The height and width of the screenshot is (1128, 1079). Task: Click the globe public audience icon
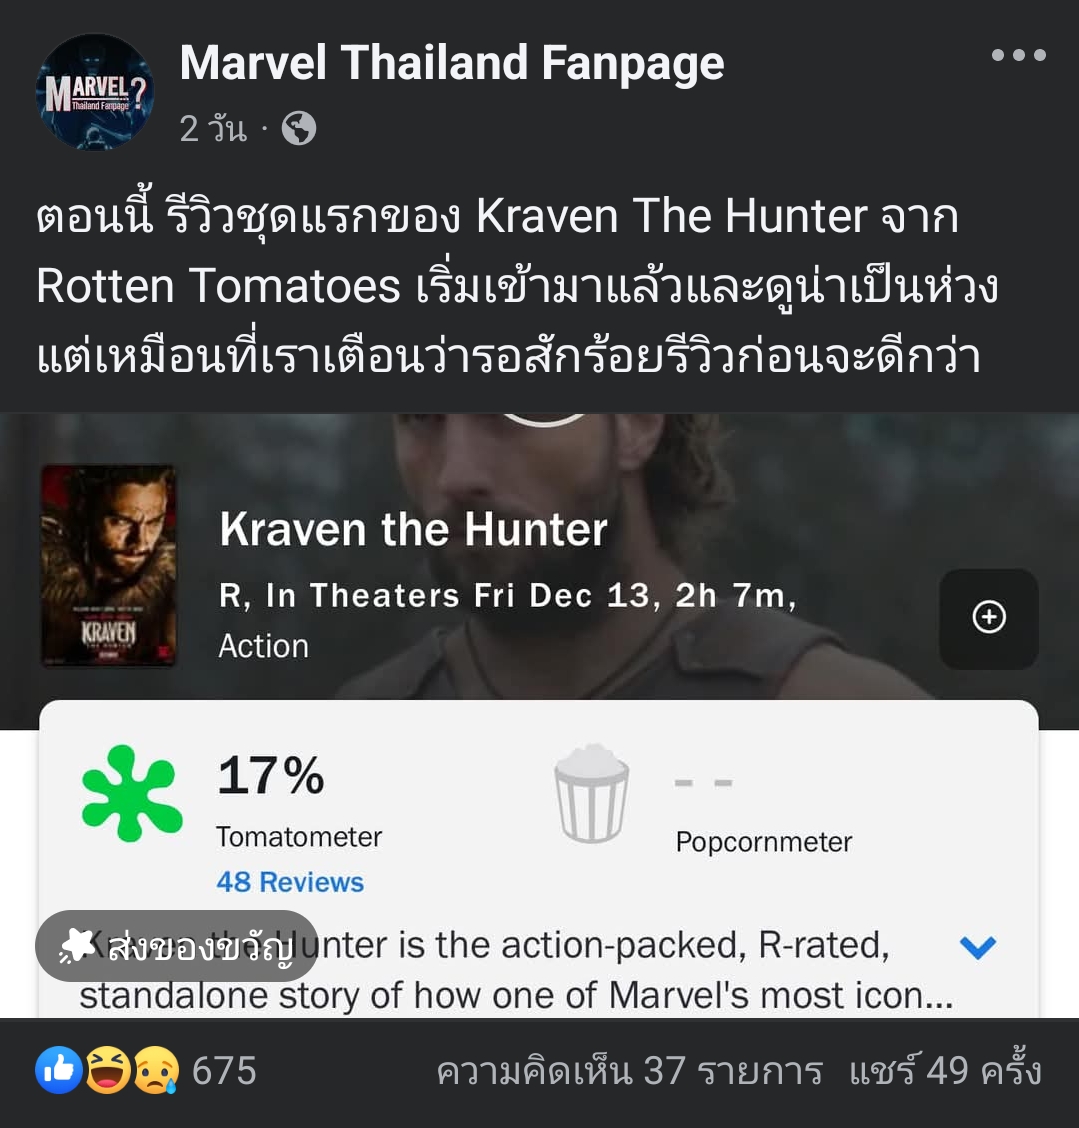pos(299,129)
